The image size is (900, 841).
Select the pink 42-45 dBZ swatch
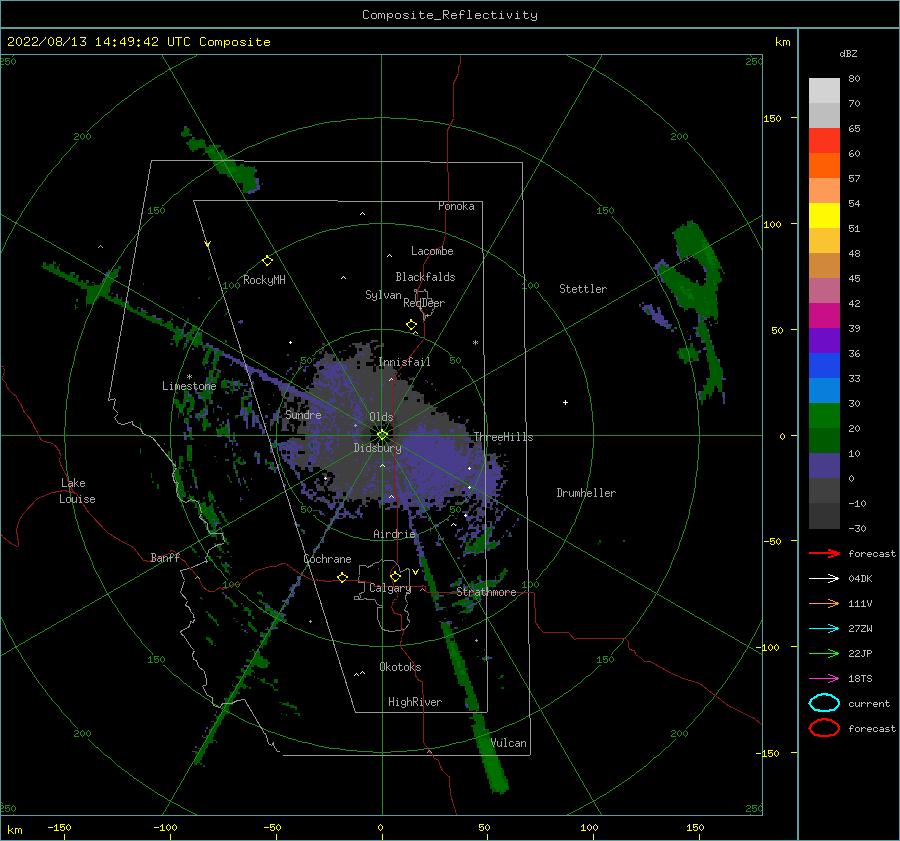824,291
